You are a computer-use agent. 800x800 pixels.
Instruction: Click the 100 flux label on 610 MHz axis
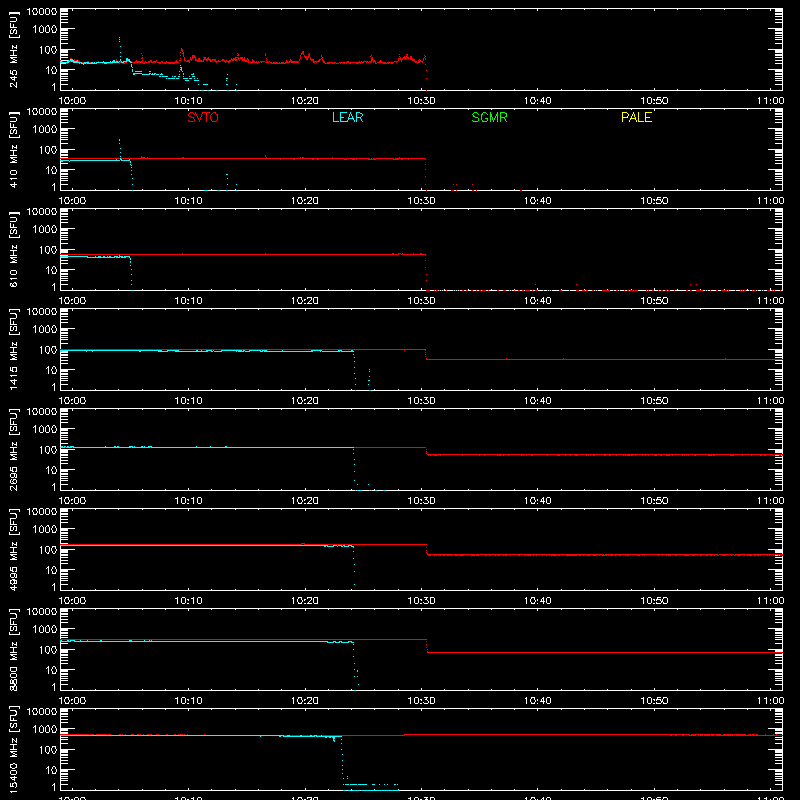tap(48, 250)
